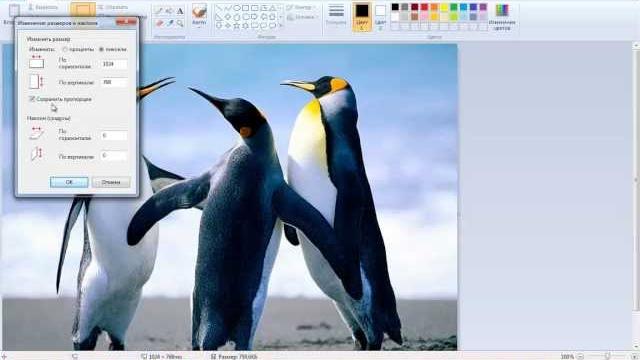Choose the purple palette swatch
Viewport: 640px width, 360px height.
point(483,7)
